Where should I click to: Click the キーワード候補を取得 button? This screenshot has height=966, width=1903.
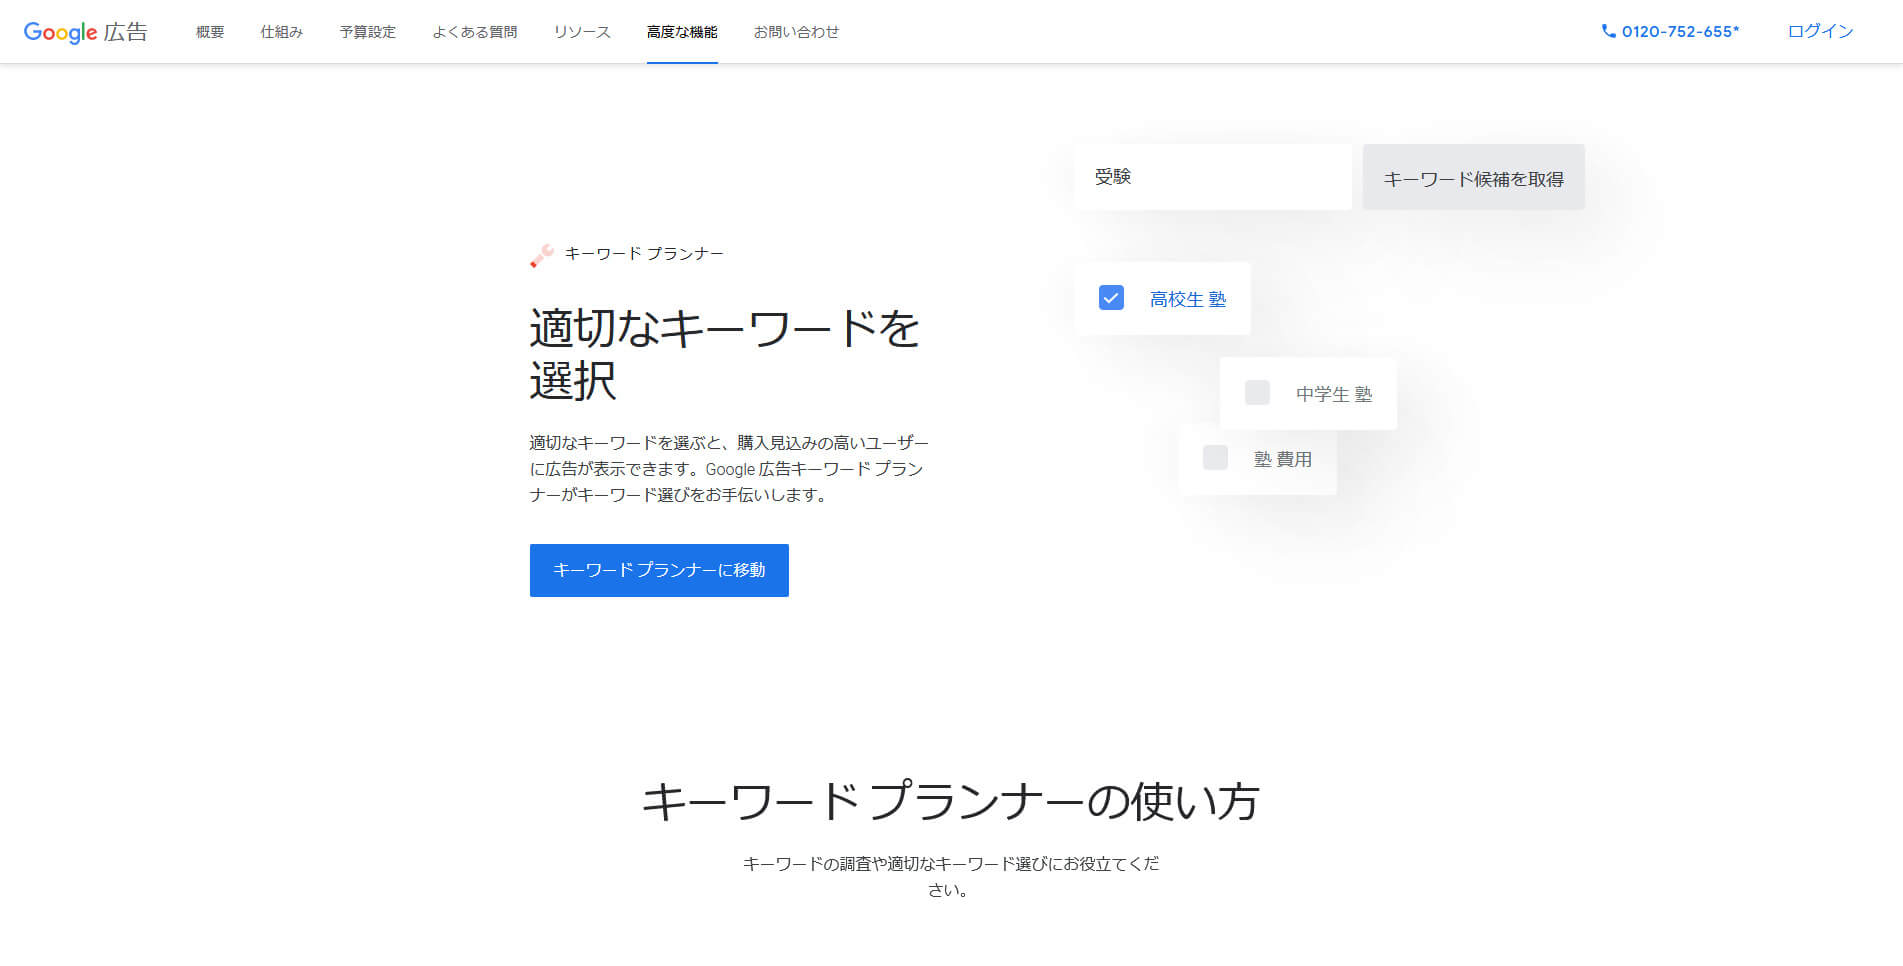1473,178
